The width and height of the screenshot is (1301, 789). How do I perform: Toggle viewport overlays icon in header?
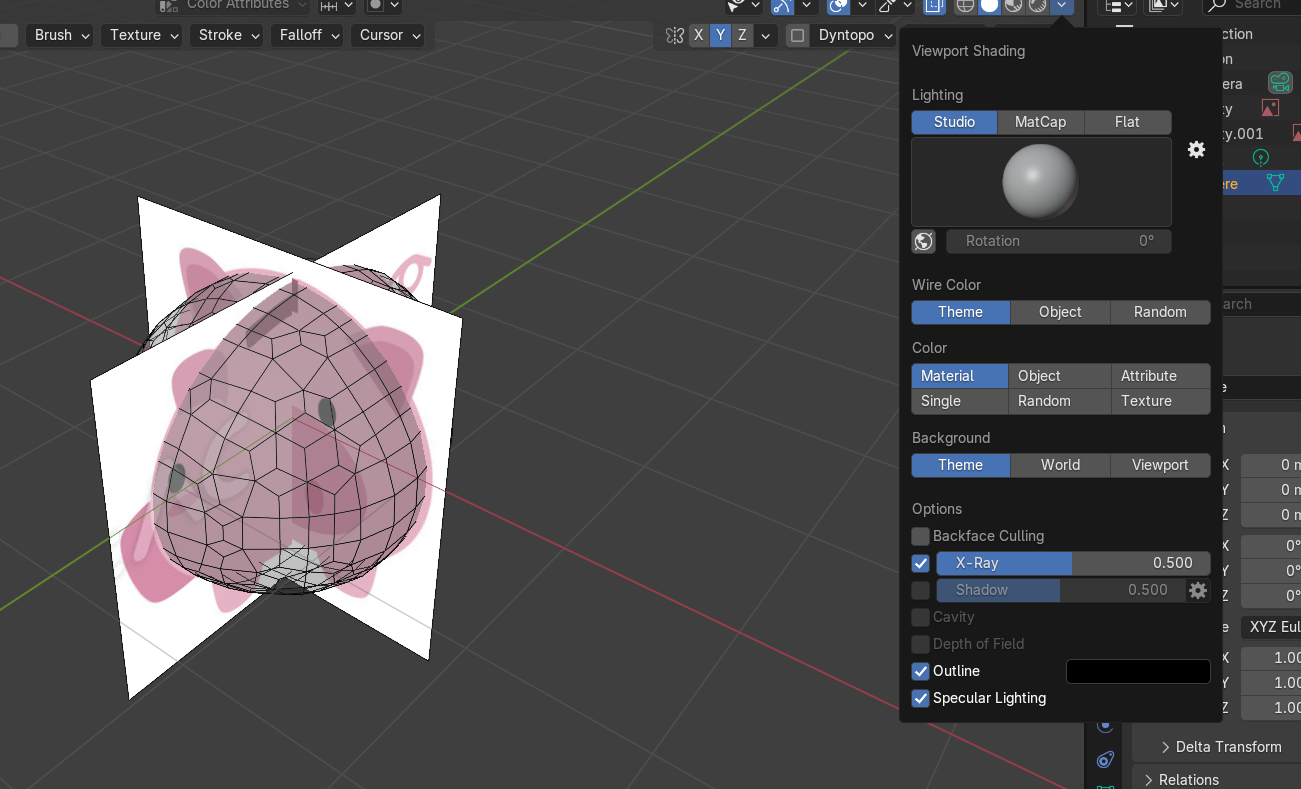tap(838, 5)
